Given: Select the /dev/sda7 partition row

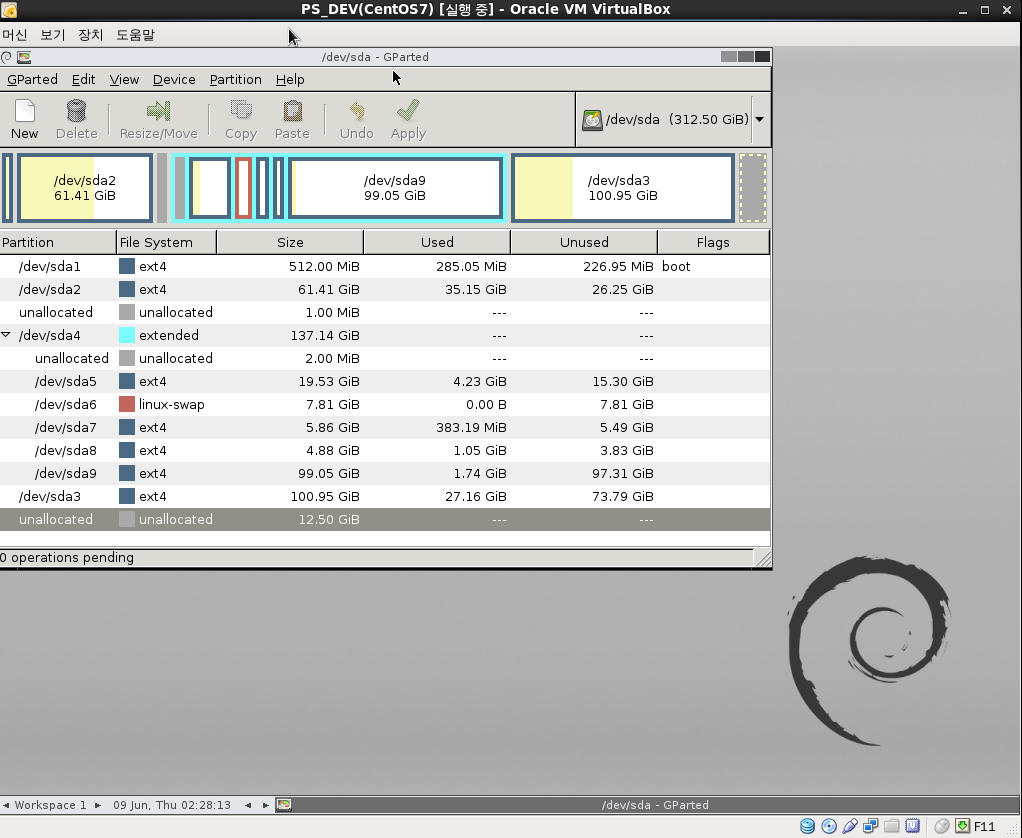Looking at the screenshot, I should click(x=385, y=427).
